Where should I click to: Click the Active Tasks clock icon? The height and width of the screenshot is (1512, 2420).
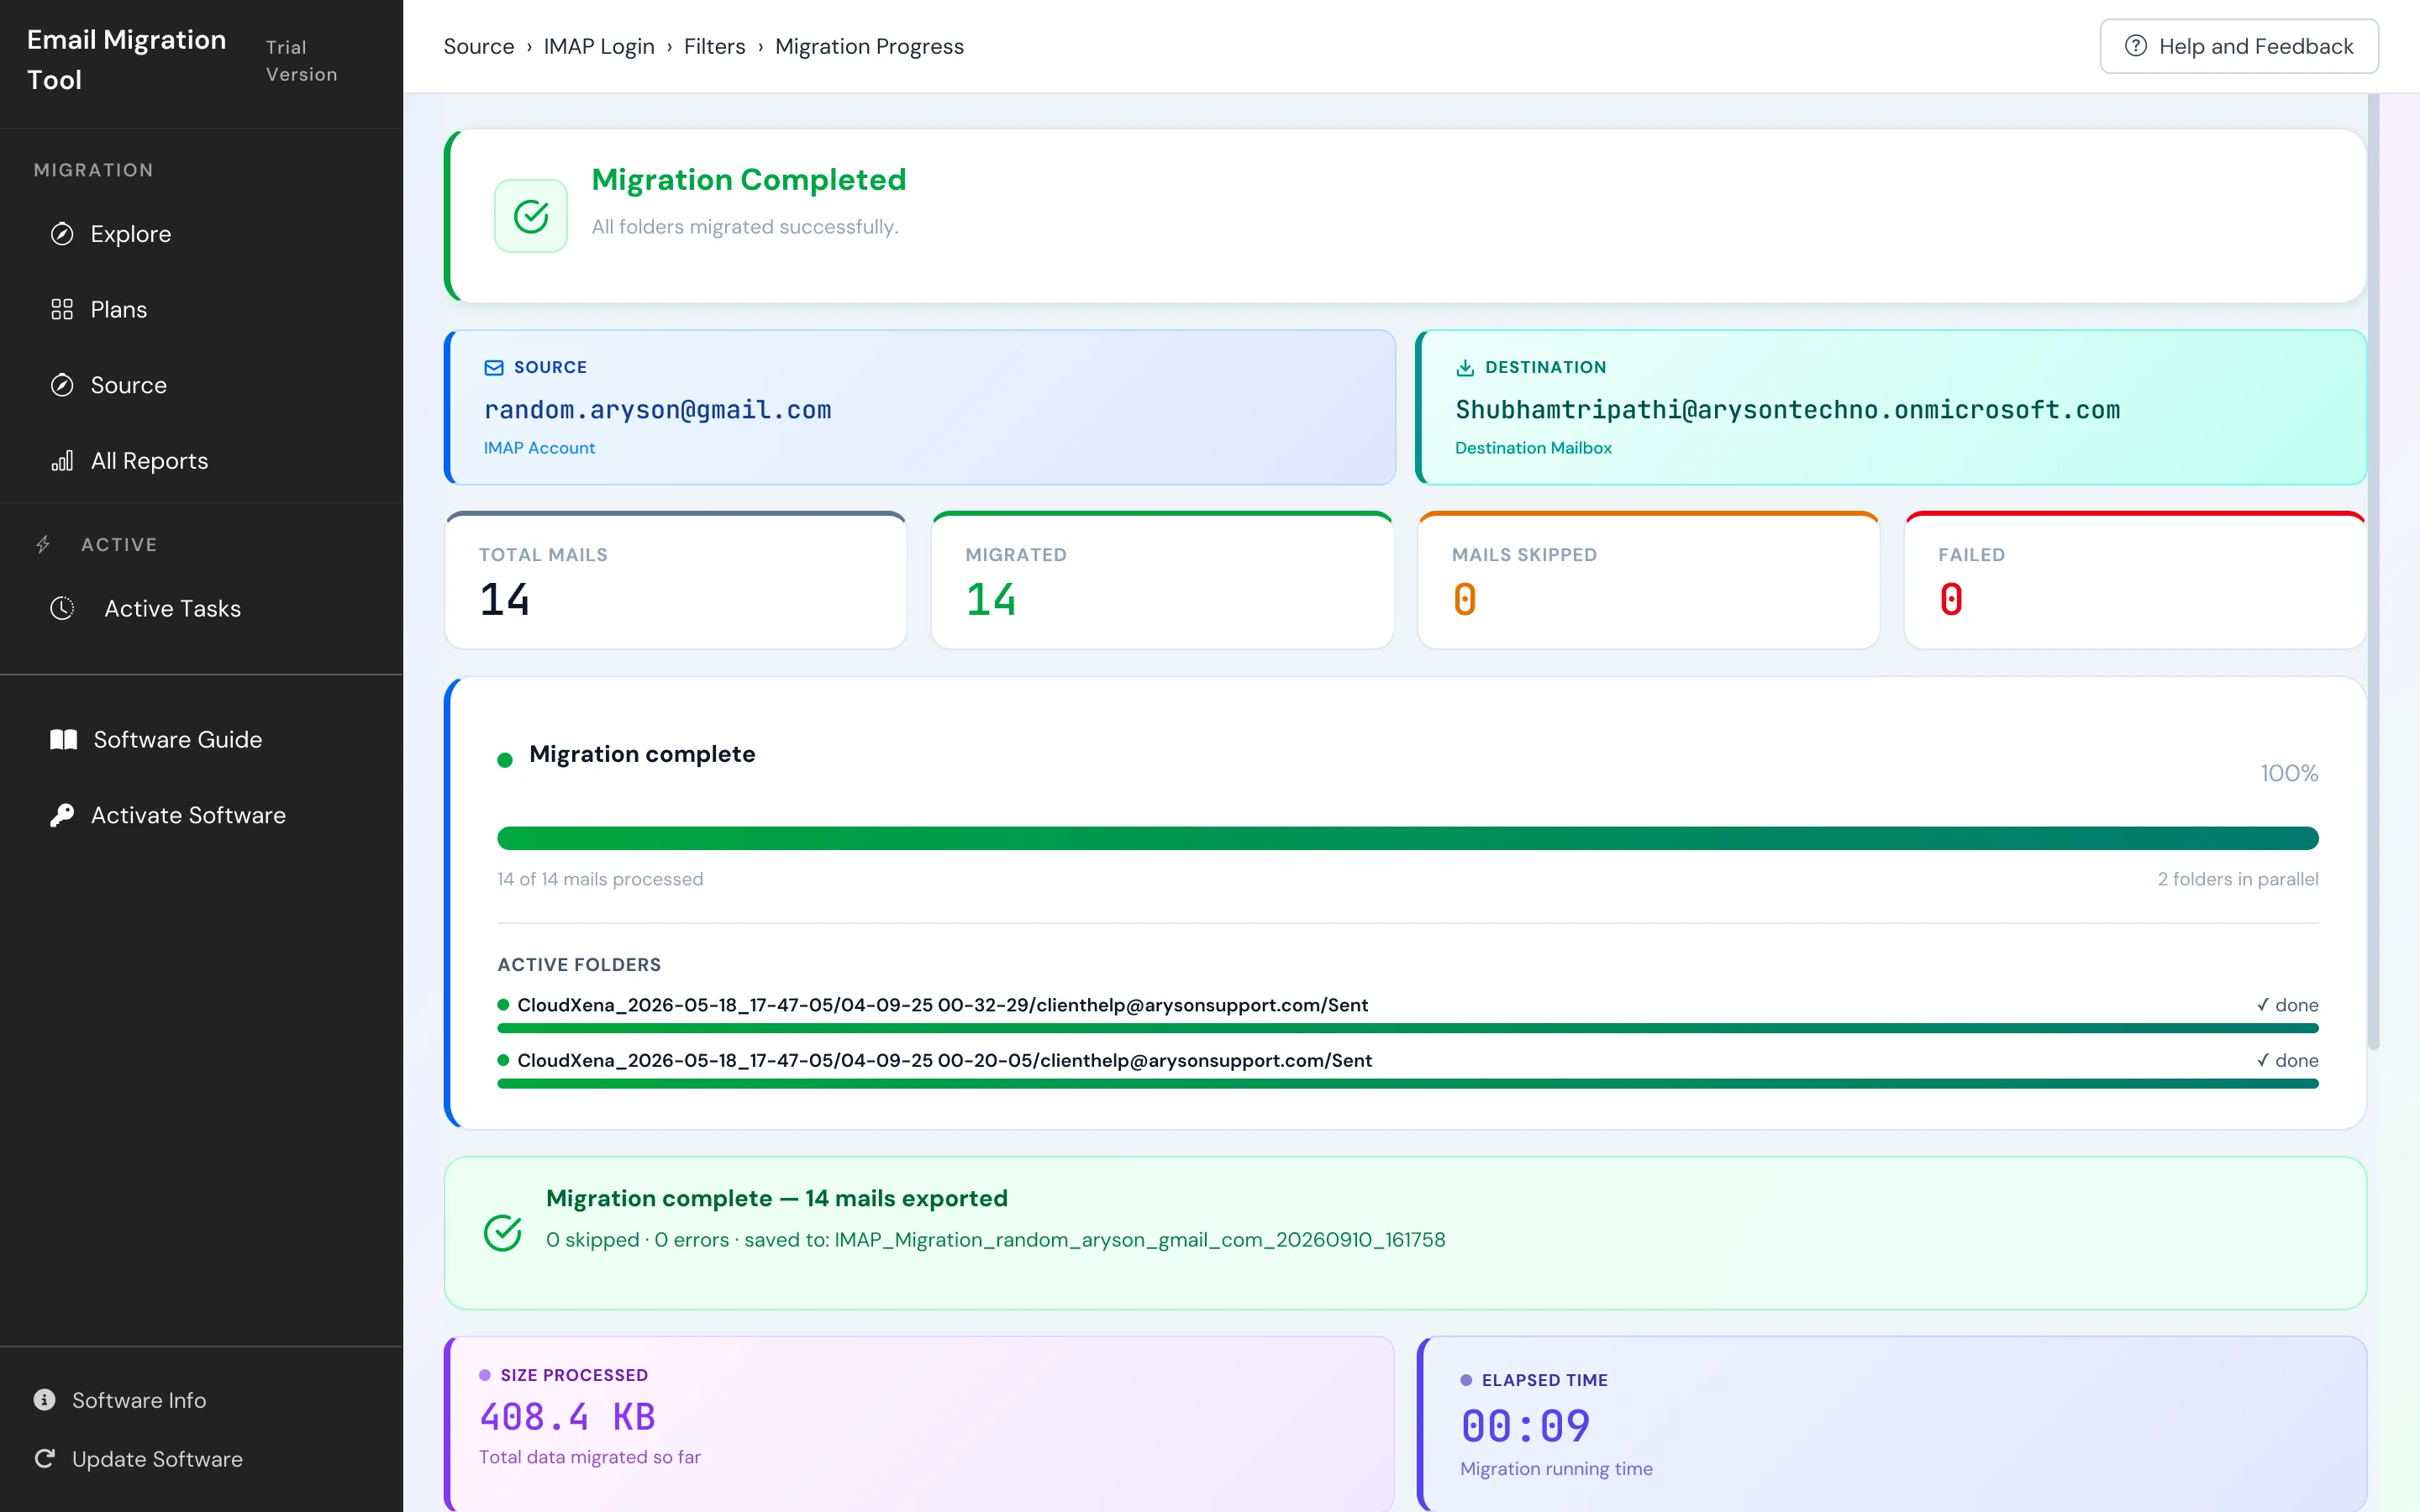click(62, 608)
